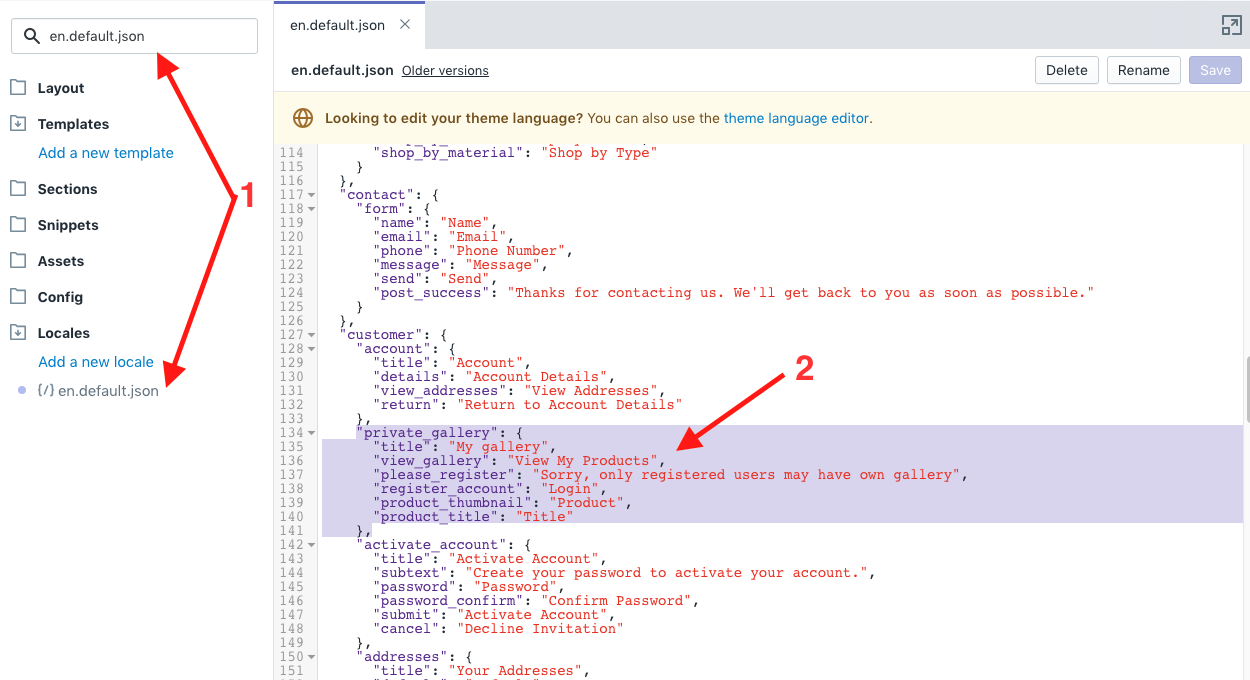Click the Config folder icon

[x=16, y=296]
